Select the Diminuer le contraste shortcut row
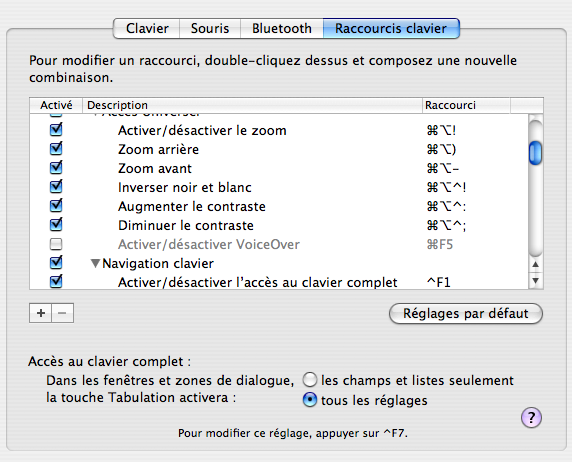The image size is (572, 462). pos(279,225)
